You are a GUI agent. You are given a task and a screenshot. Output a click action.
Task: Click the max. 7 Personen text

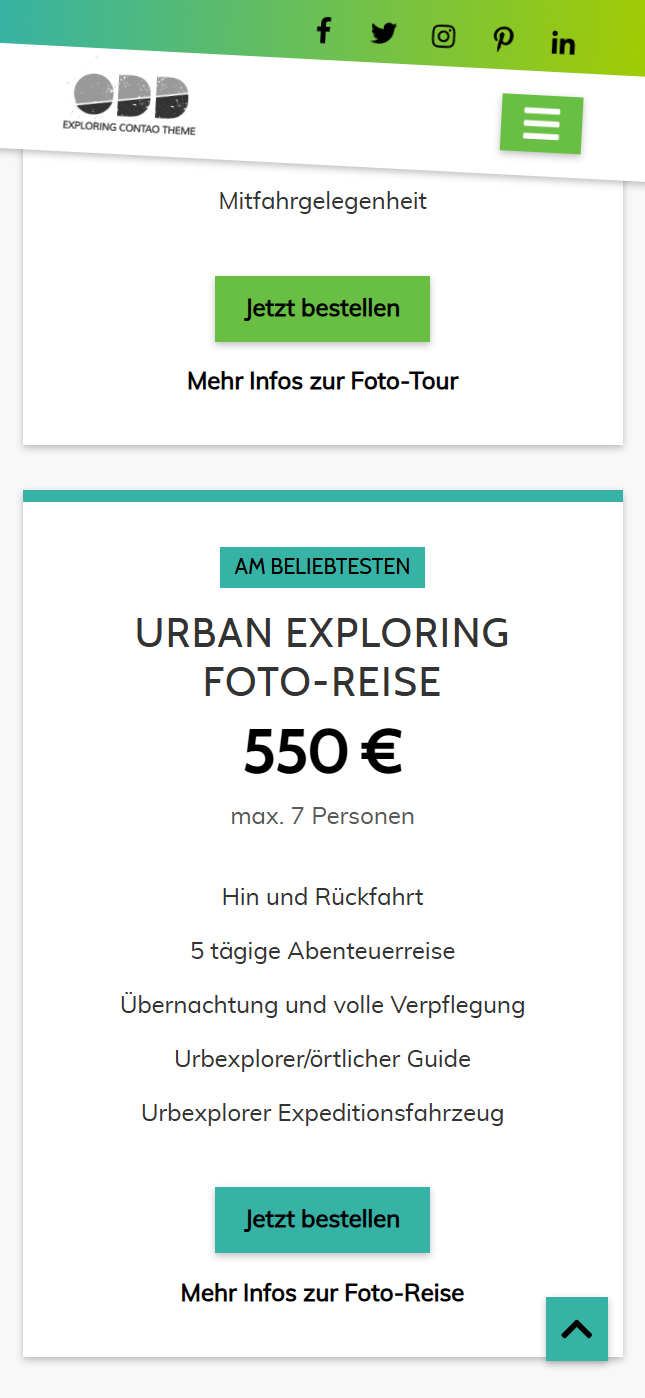[x=322, y=816]
